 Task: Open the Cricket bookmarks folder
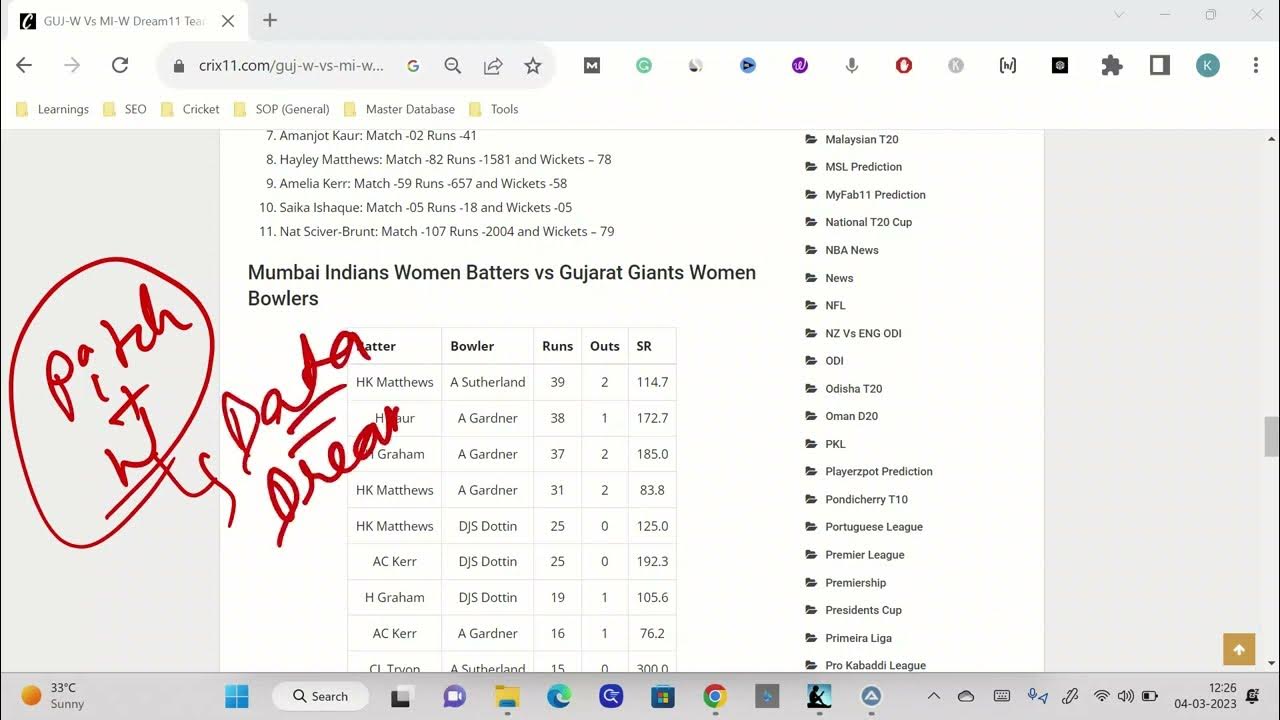point(190,109)
